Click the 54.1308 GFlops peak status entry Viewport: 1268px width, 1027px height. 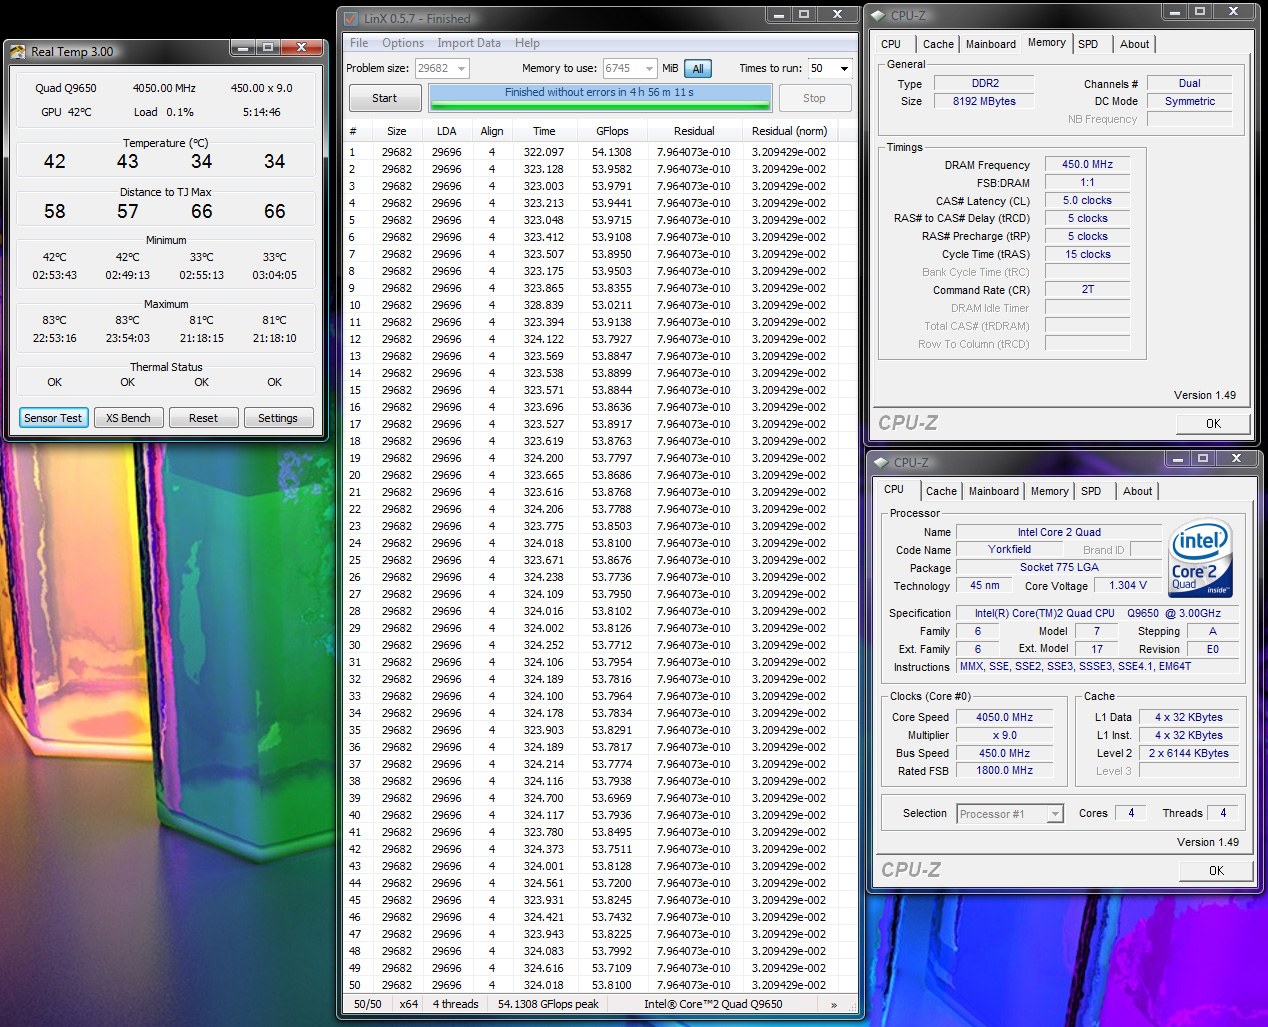548,1004
